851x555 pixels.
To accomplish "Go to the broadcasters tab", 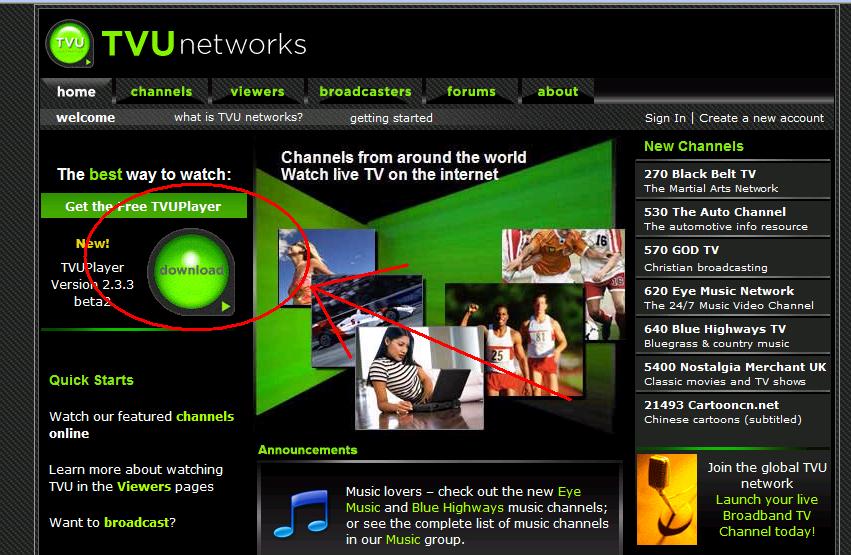I will click(365, 92).
